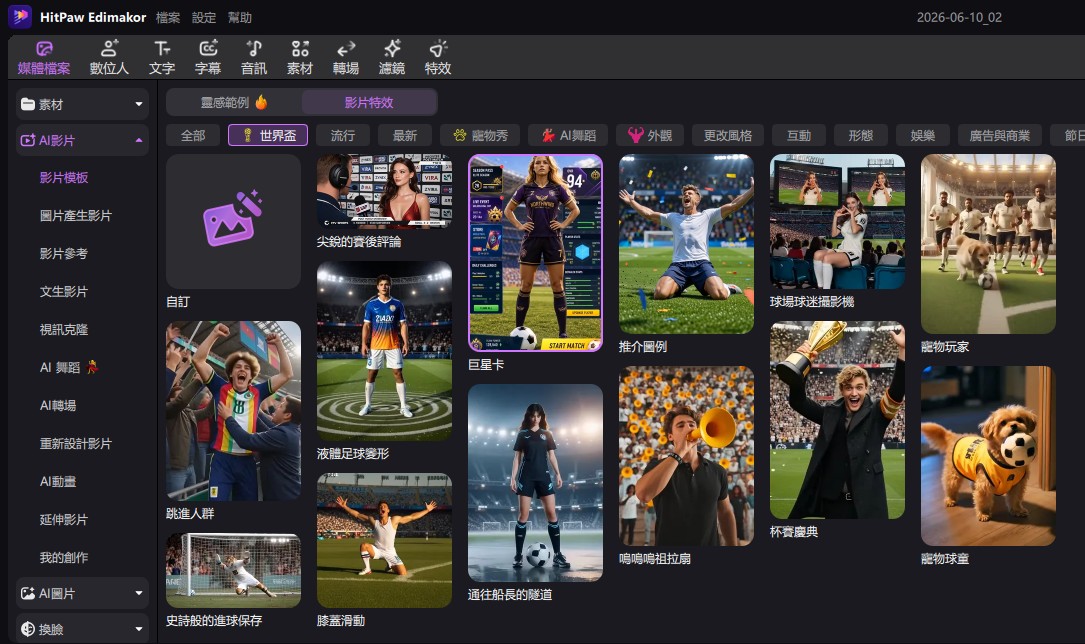The image size is (1085, 644).
Task: Click the project name 2026-06-10_02
Action: tap(959, 17)
